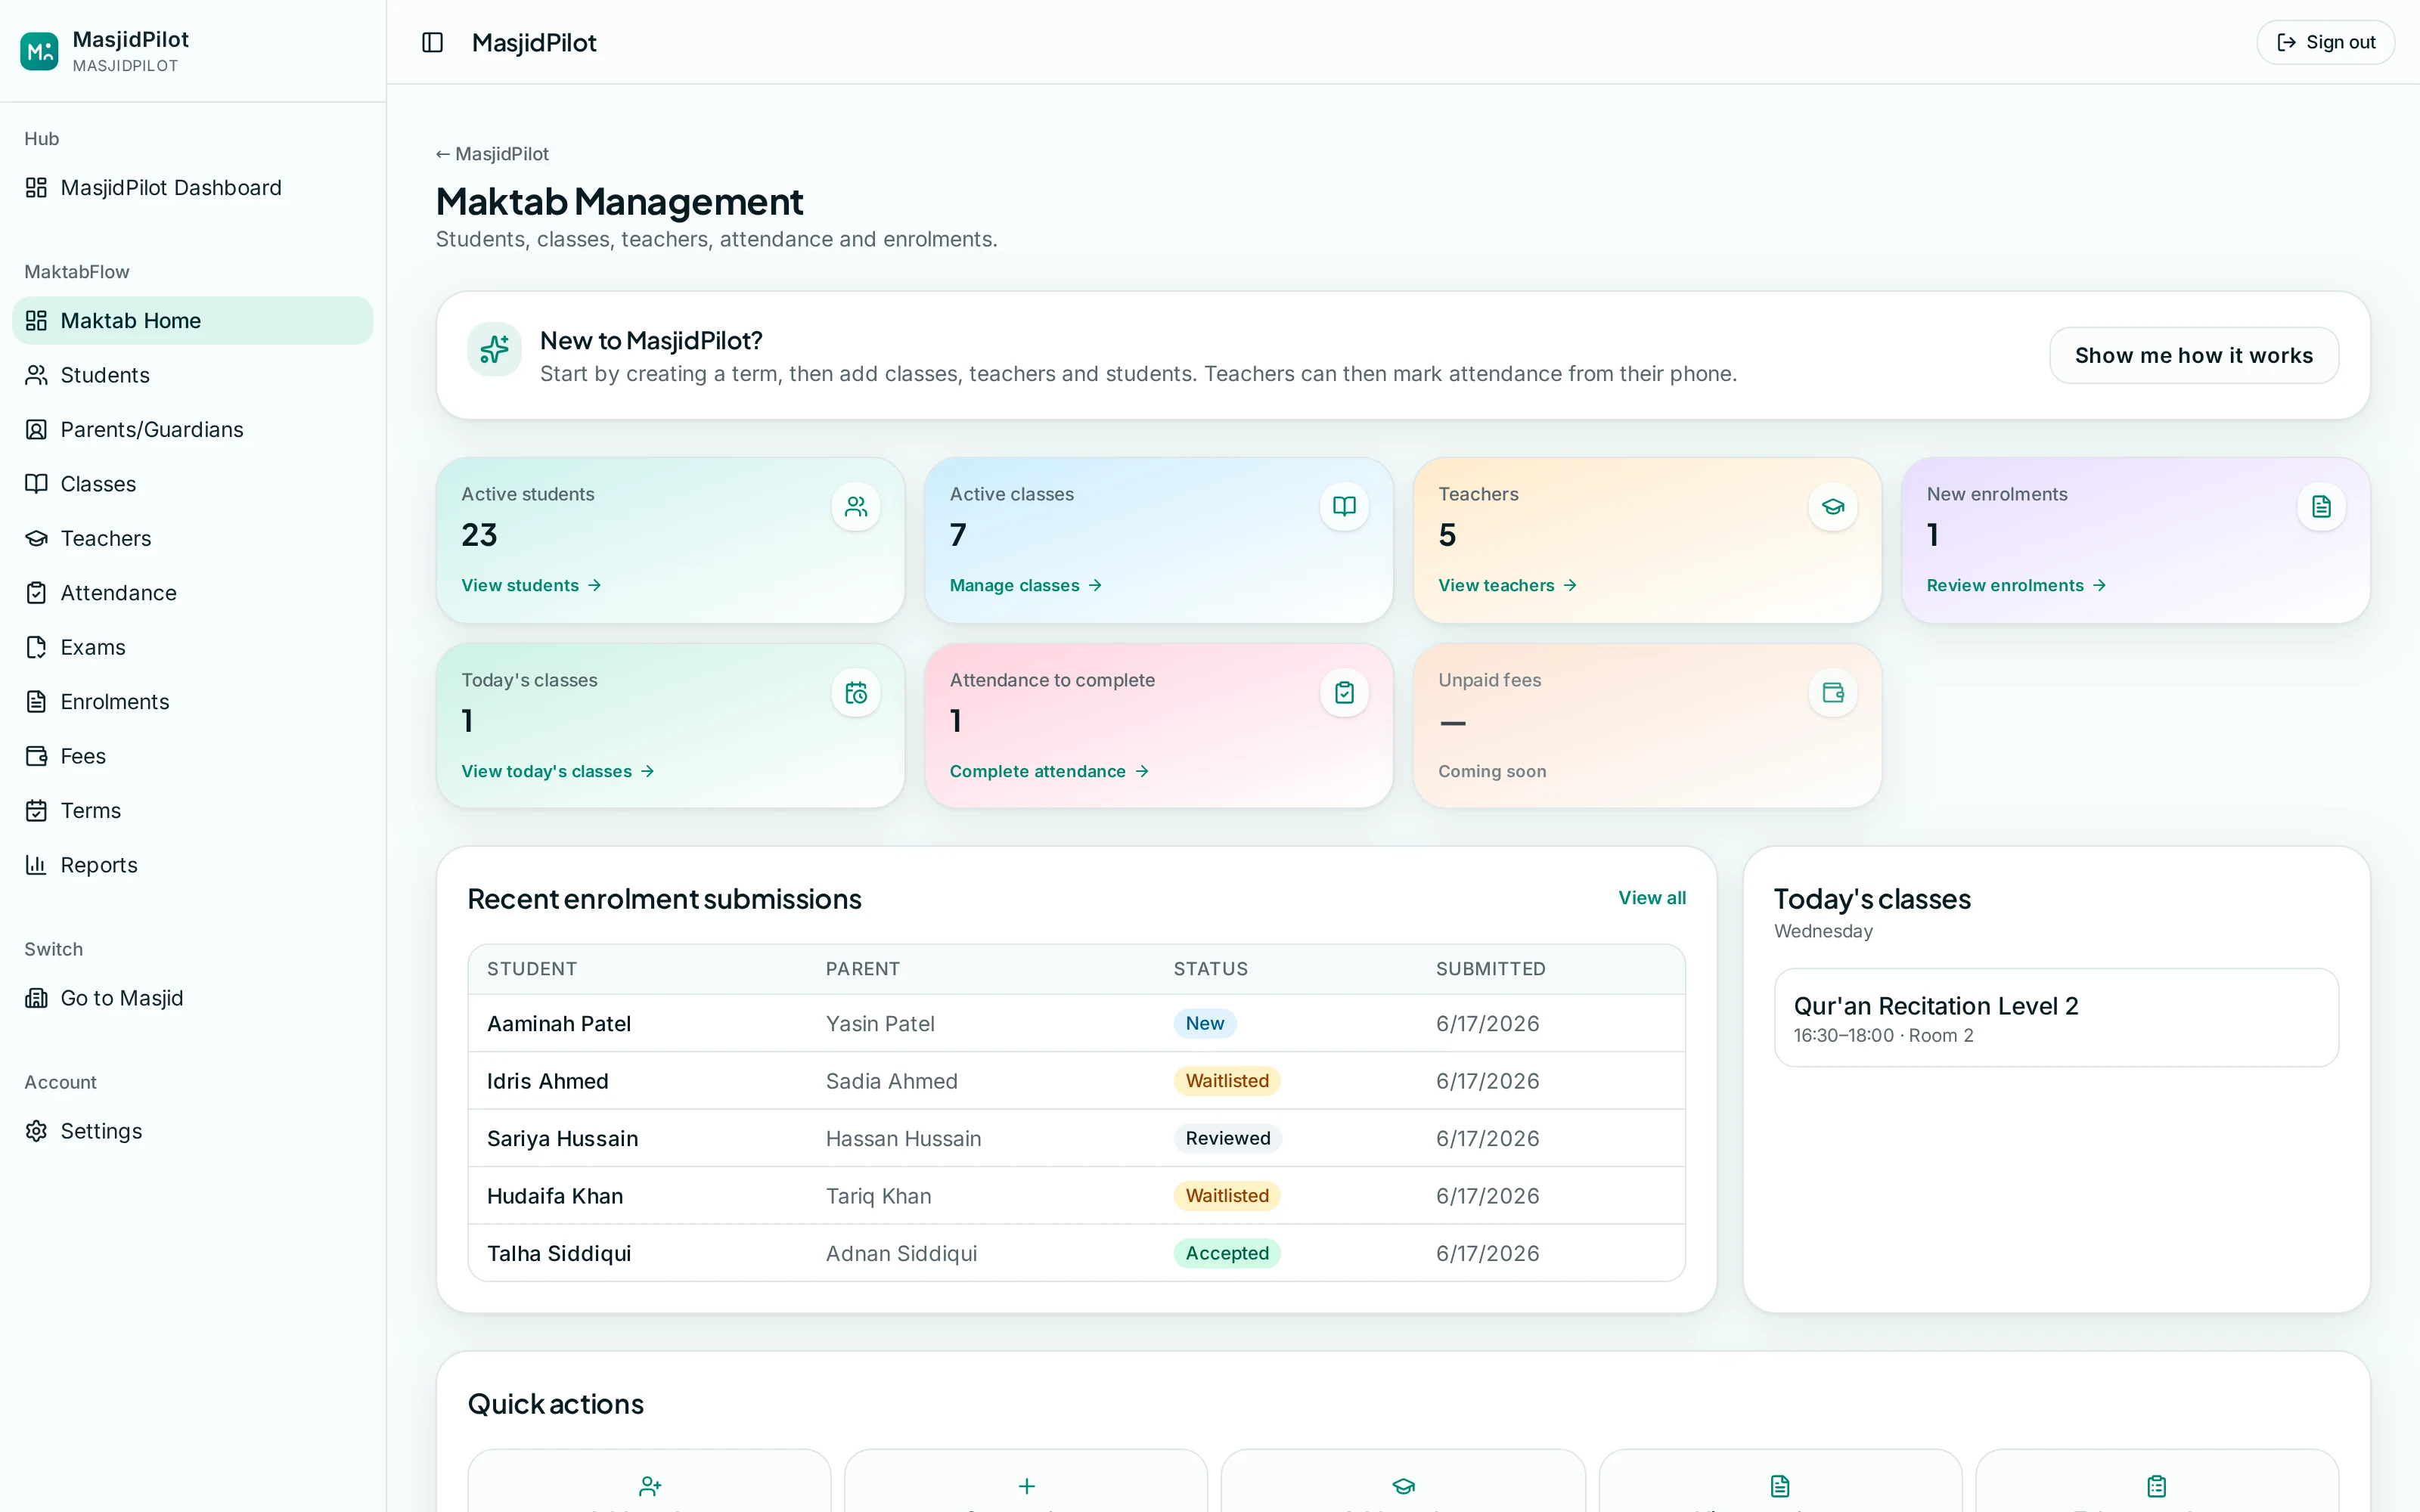Image resolution: width=2420 pixels, height=1512 pixels.
Task: Click the Teachers graduation cap card icon
Action: click(1832, 507)
